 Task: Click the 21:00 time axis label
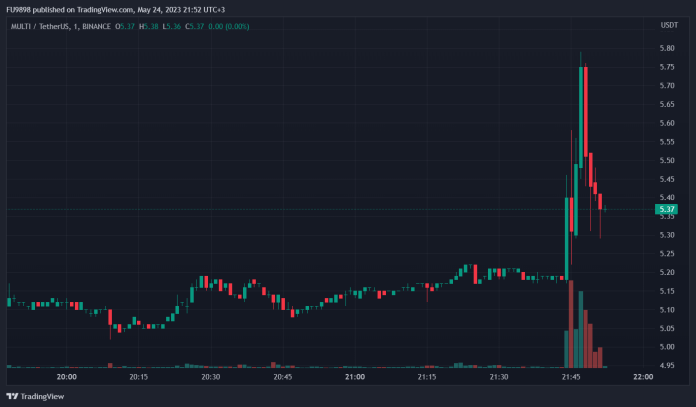tap(355, 377)
